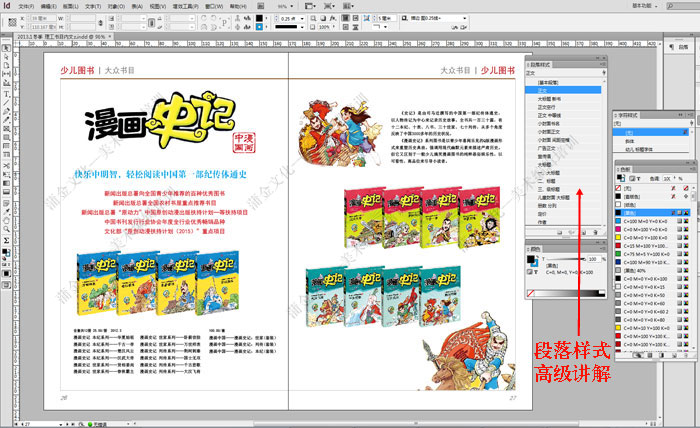Open the workspace 基本功能 dropdown
The height and width of the screenshot is (428, 700).
[646, 6]
